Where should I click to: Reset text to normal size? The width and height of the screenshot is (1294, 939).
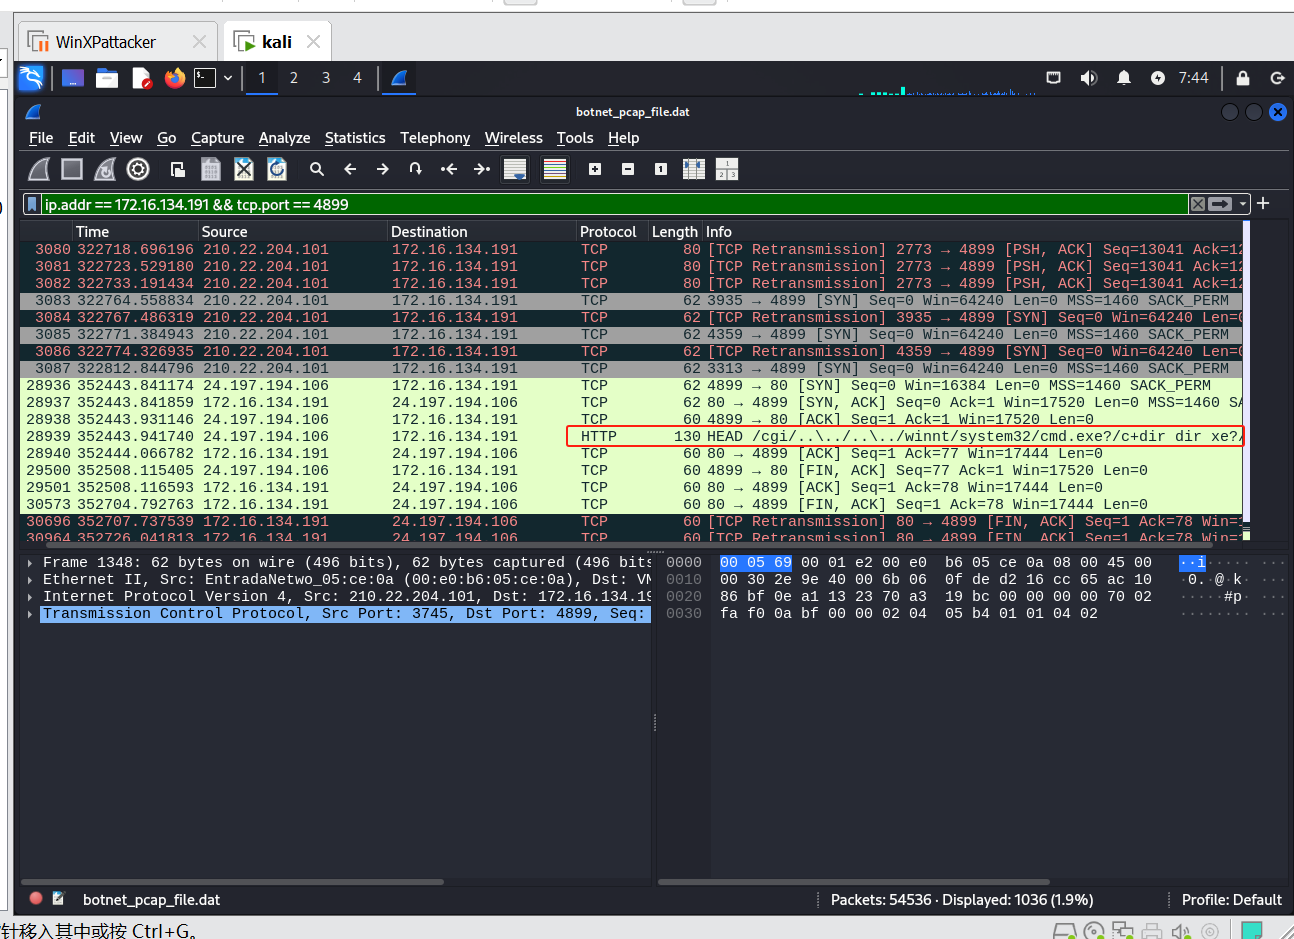661,169
